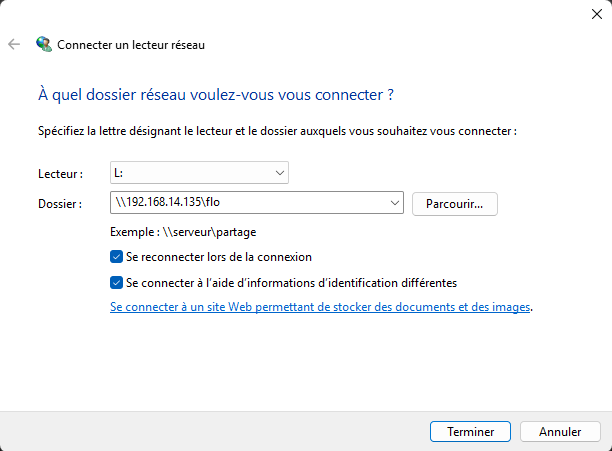Screen dimensions: 612x451
Task: Click the "Dossier :" label
Action: click(x=60, y=204)
